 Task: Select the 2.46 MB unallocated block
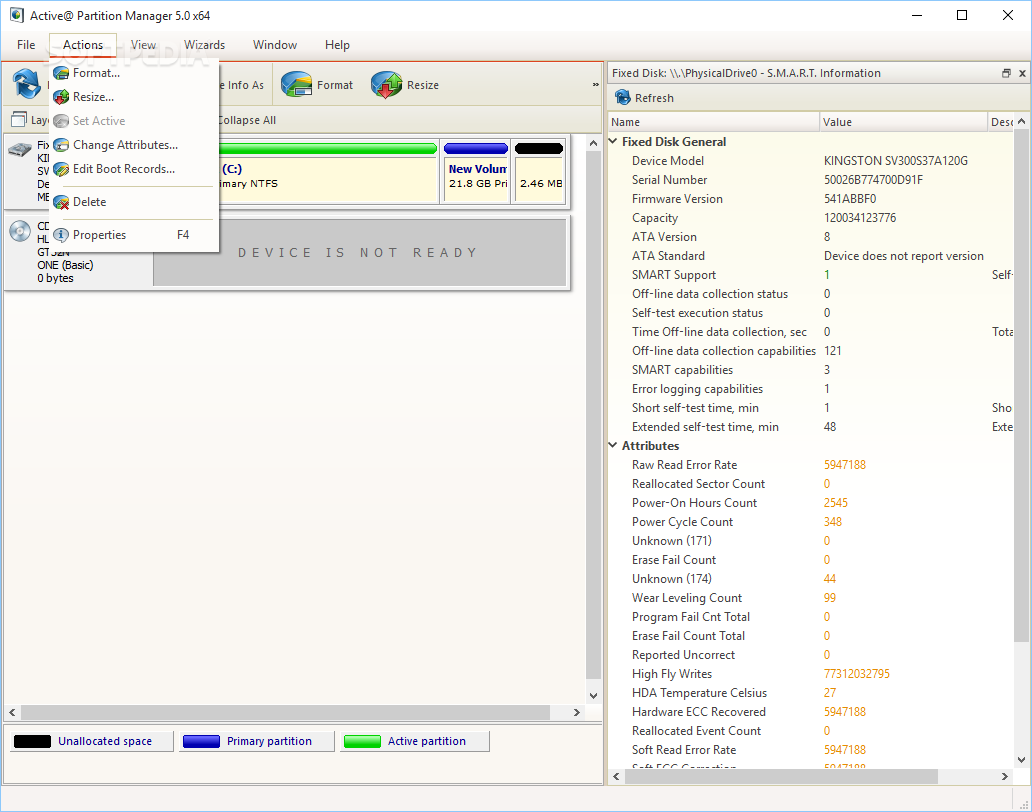(539, 171)
